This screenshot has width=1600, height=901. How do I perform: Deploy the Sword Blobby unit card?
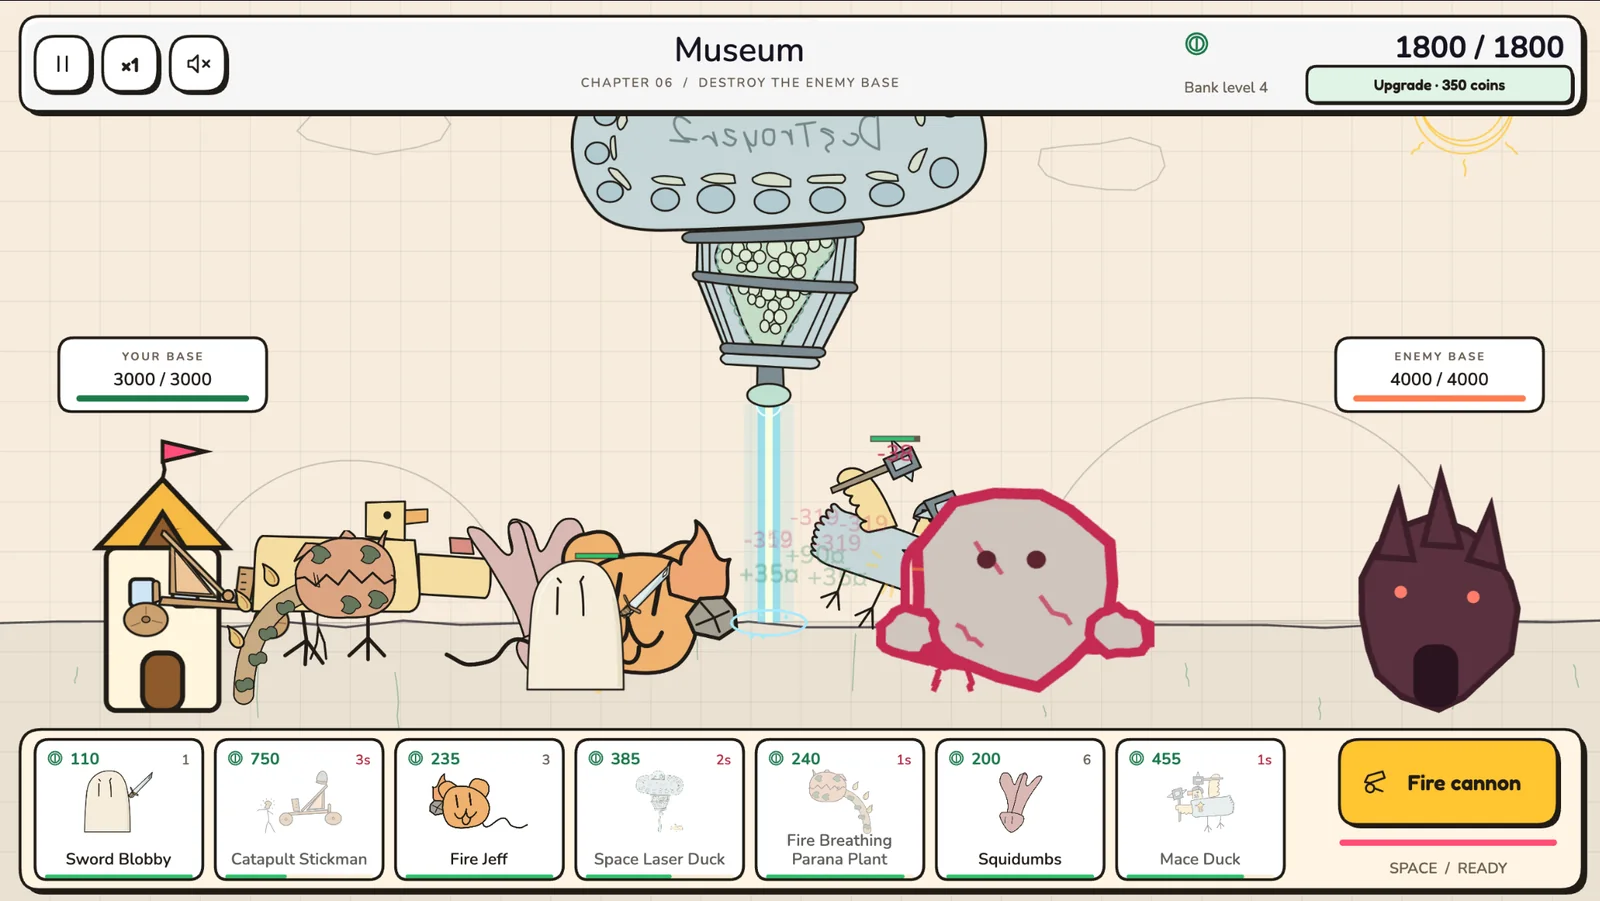point(118,809)
